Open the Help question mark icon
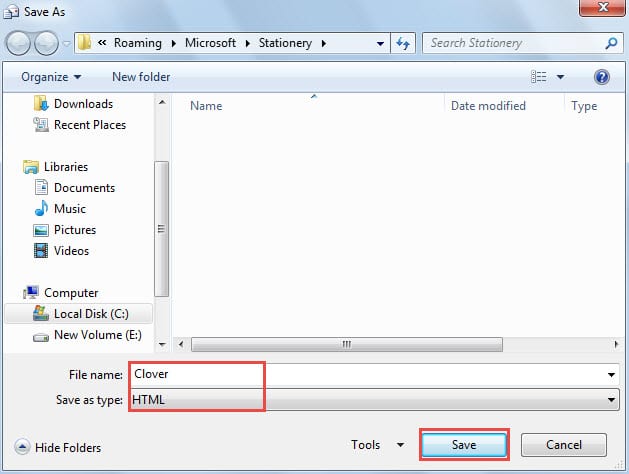Viewport: 629px width, 474px height. click(x=602, y=77)
